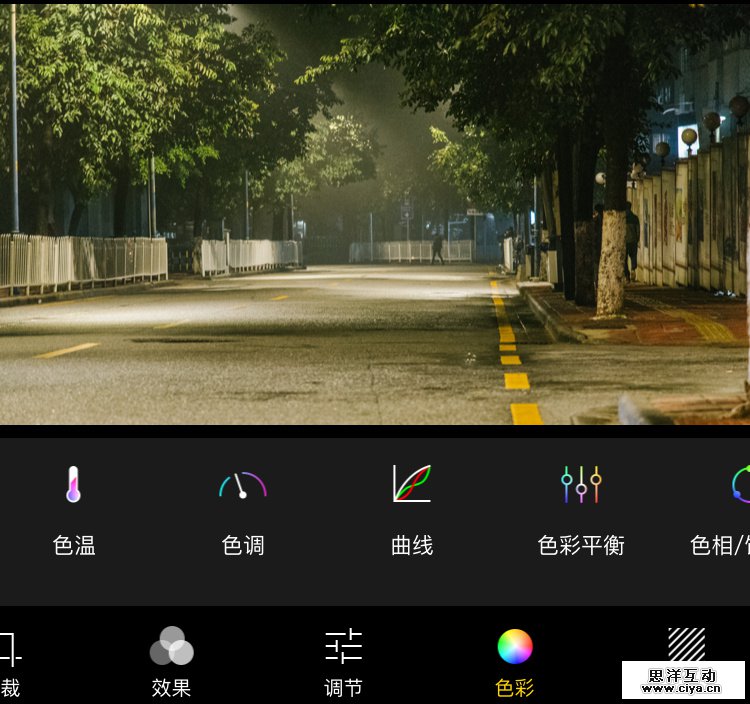This screenshot has width=750, height=704.
Task: Open the 色调 tint gauge icon
Action: click(x=242, y=485)
